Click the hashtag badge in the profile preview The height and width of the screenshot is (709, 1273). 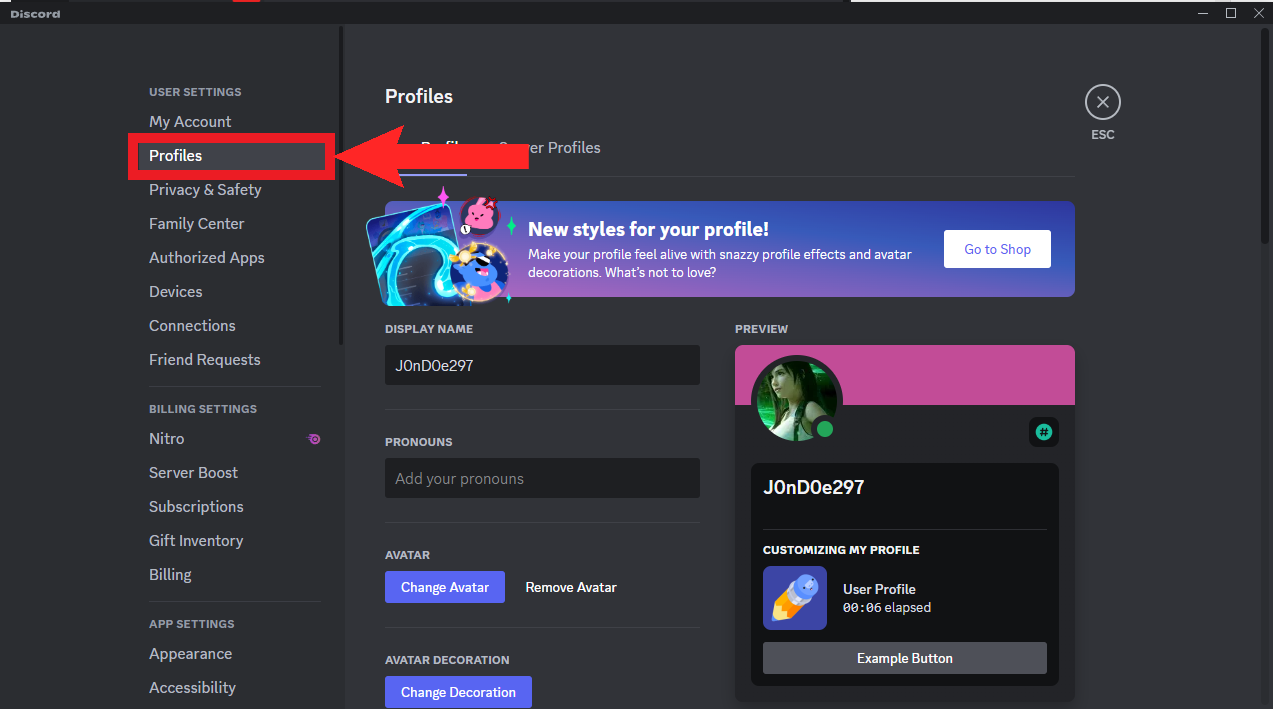point(1043,432)
